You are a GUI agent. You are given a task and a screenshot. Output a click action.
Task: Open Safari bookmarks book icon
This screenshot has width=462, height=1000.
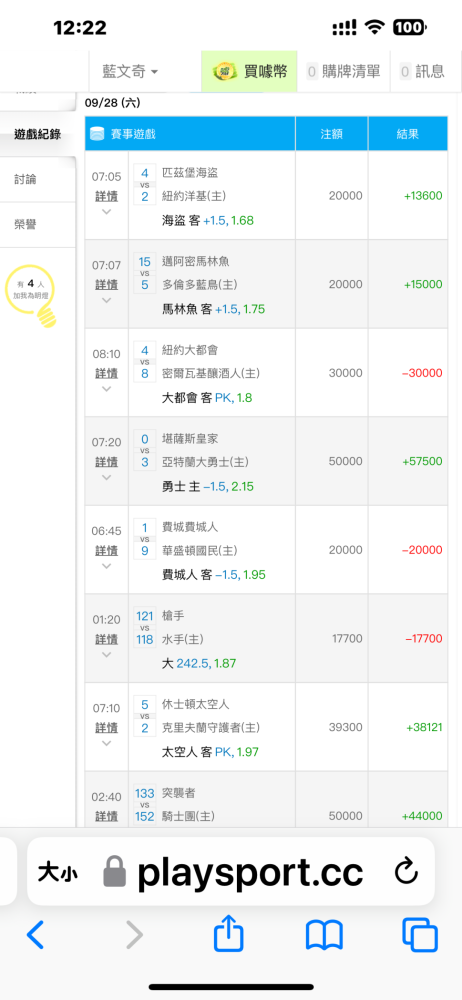tap(324, 936)
